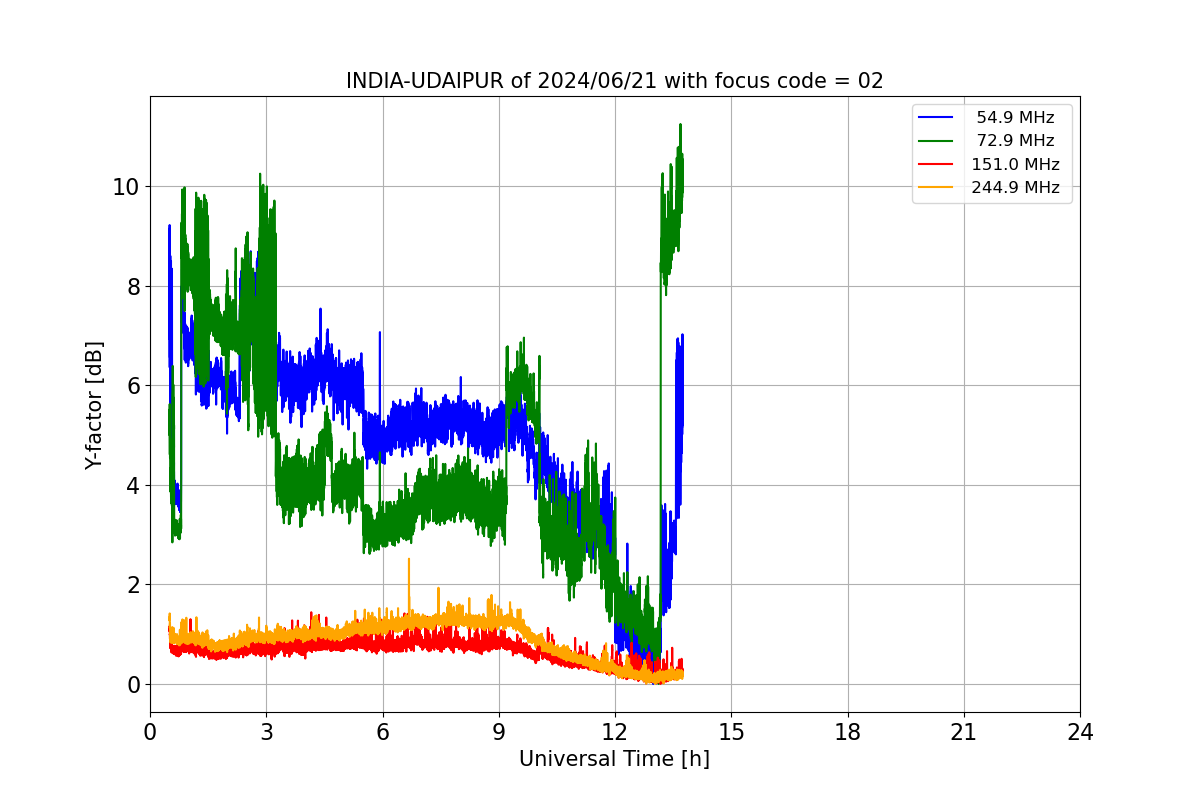
Task: Click x-axis tick label 3
Action: click(266, 732)
